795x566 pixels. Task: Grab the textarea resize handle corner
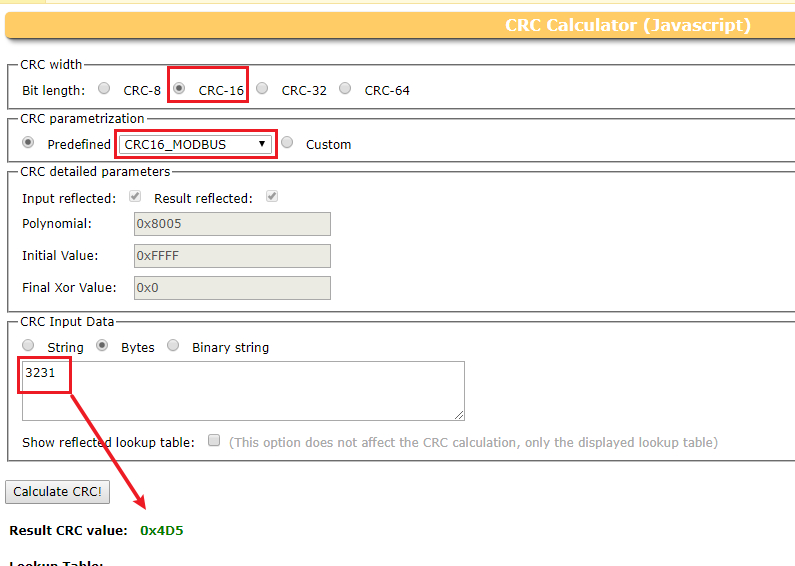click(x=459, y=415)
